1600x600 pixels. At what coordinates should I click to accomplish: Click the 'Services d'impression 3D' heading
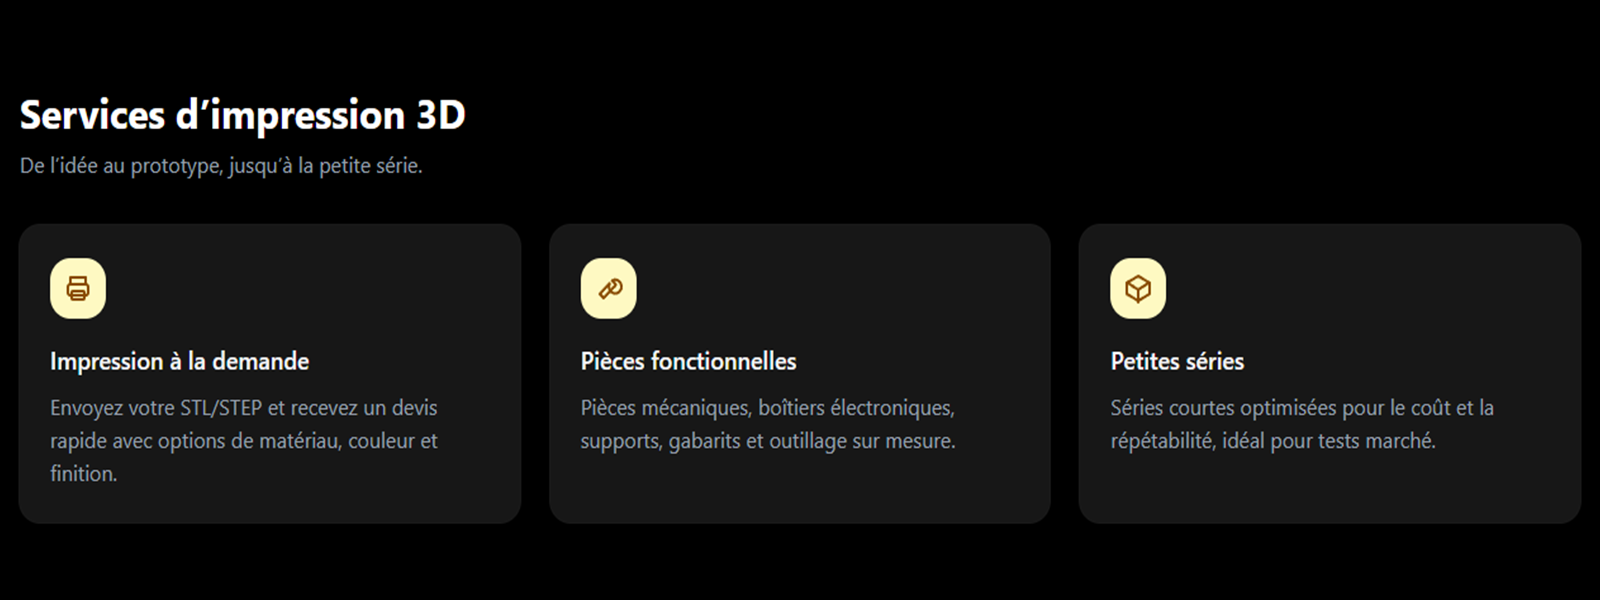coord(242,115)
